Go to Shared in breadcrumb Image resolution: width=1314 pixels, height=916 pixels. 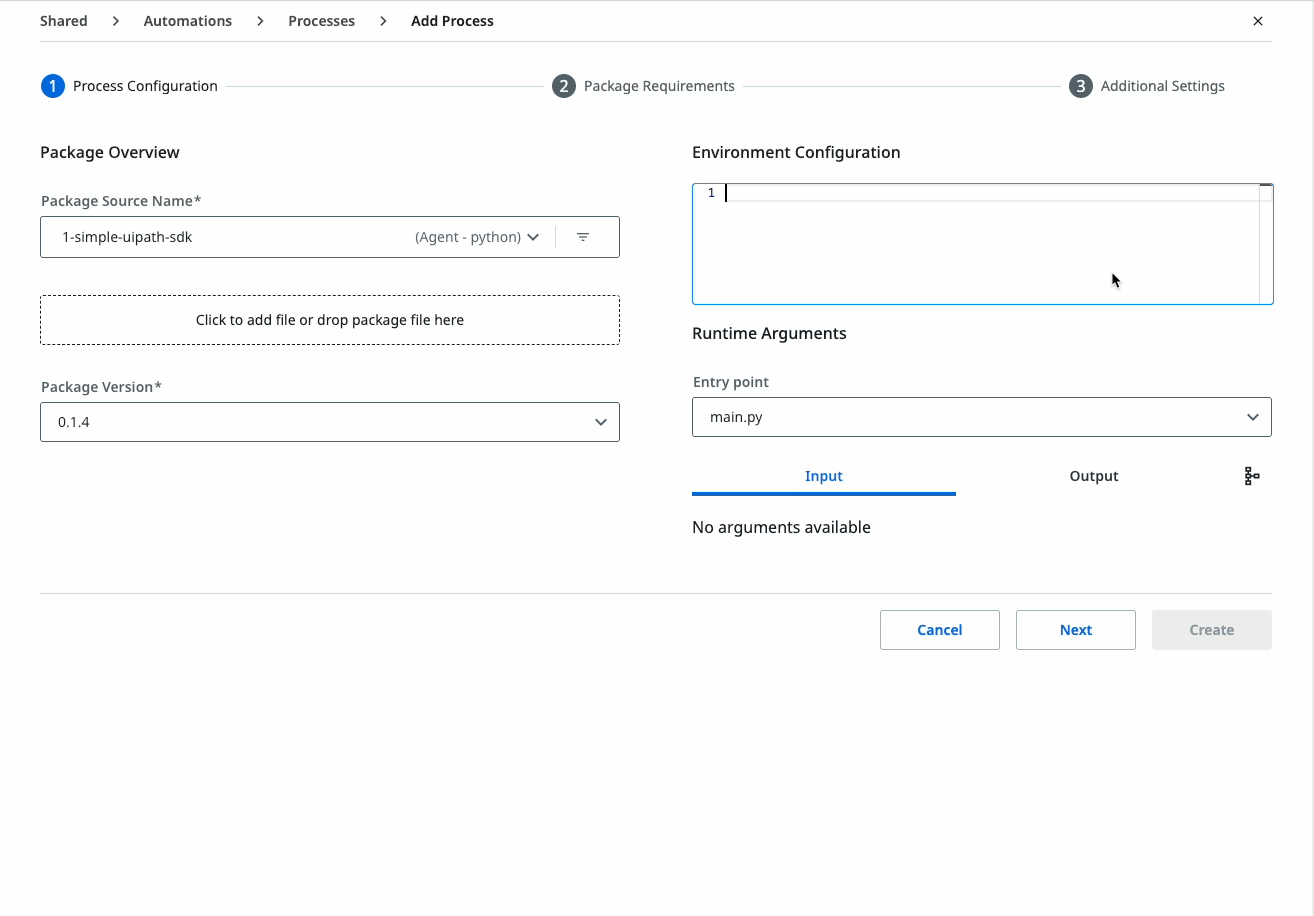[x=64, y=21]
